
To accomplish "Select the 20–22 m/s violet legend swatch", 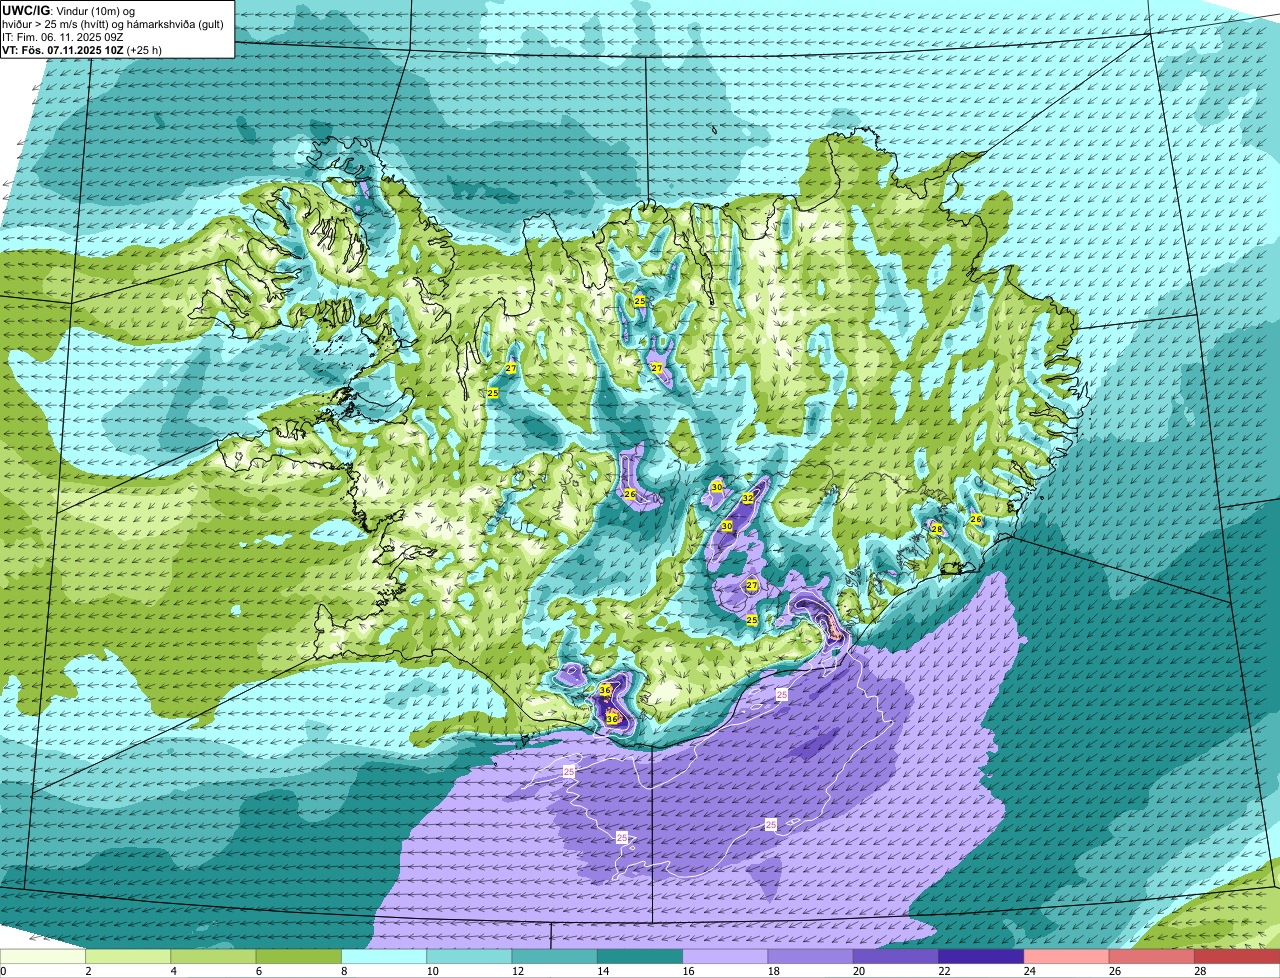I will coord(896,956).
